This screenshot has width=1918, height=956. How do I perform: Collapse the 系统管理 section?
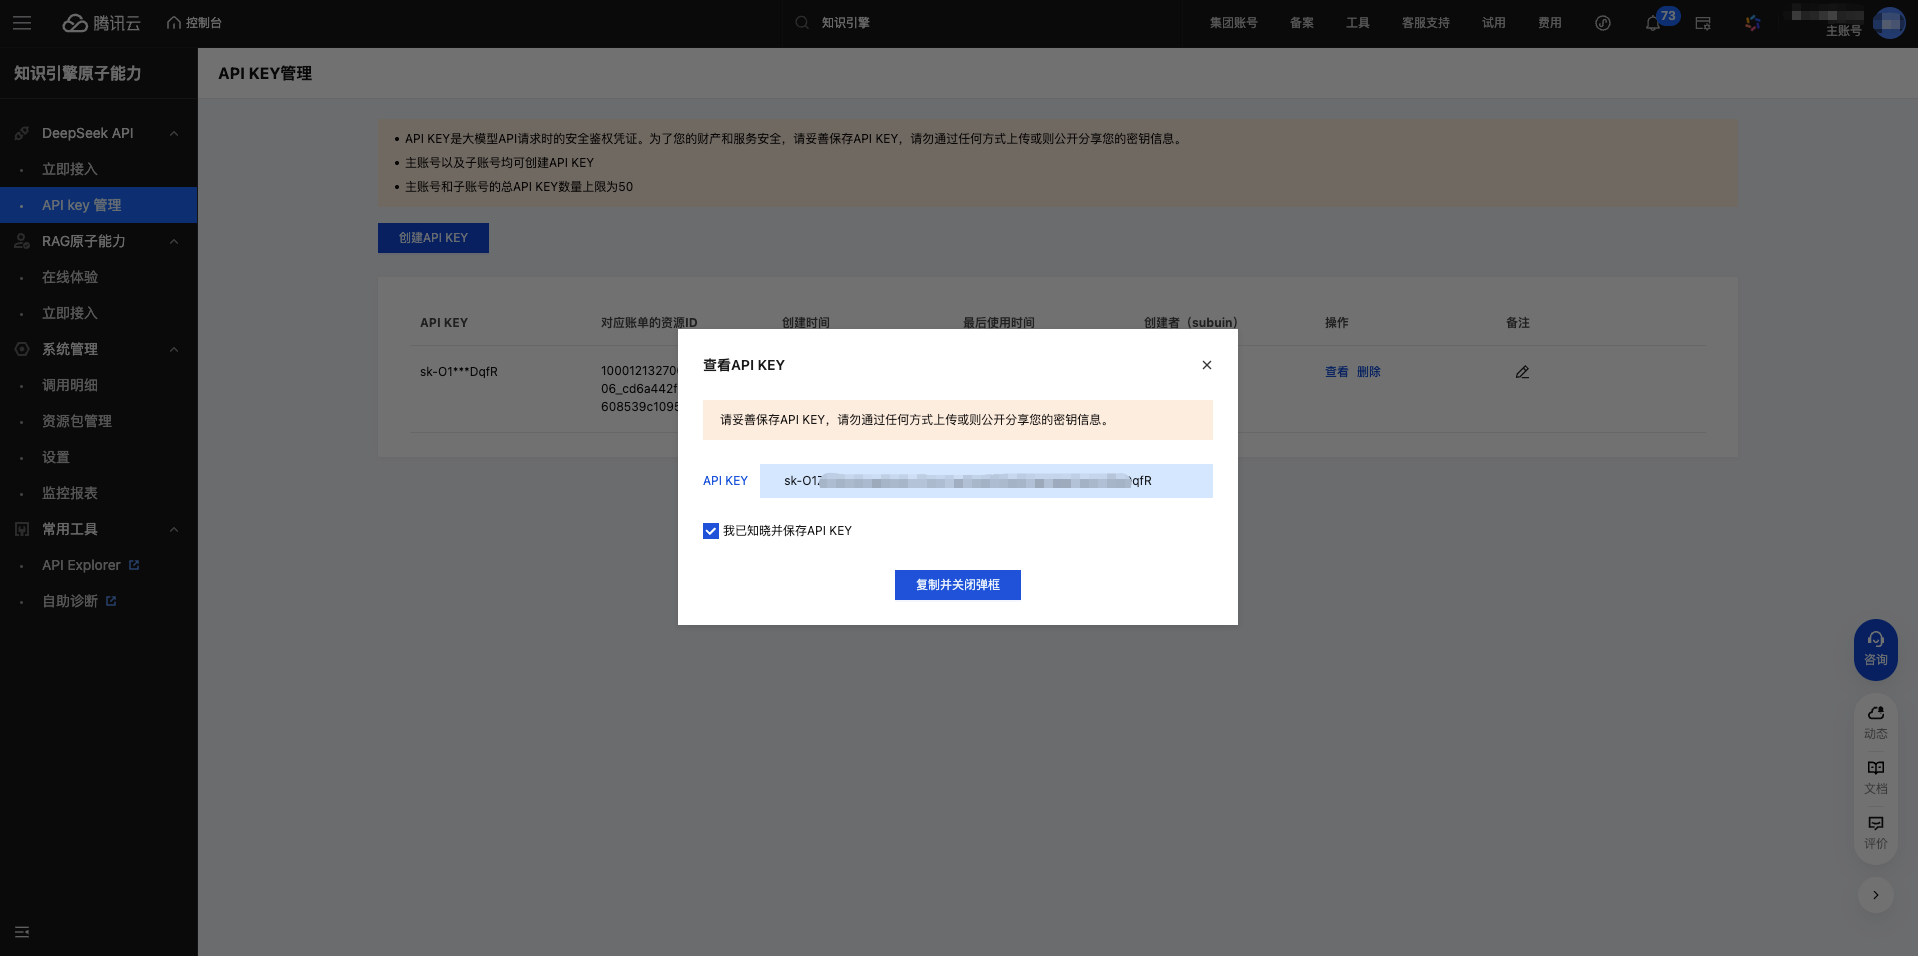(173, 349)
